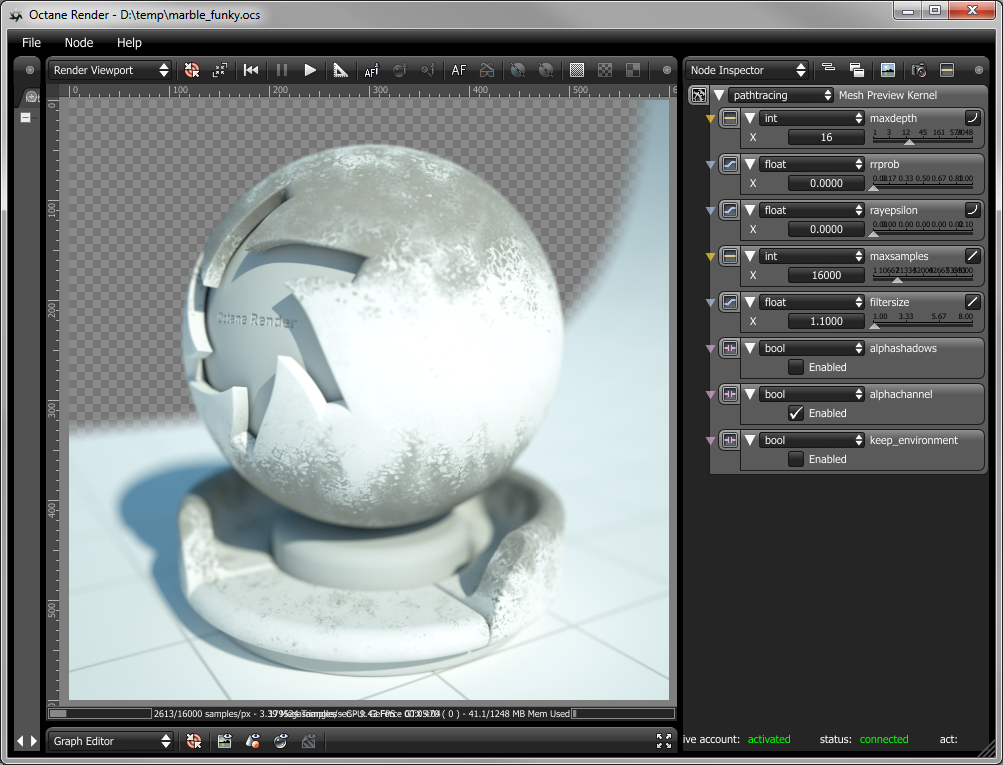This screenshot has width=1003, height=765.
Task: Uncheck the alphachannel Enabled checkbox
Action: 796,413
